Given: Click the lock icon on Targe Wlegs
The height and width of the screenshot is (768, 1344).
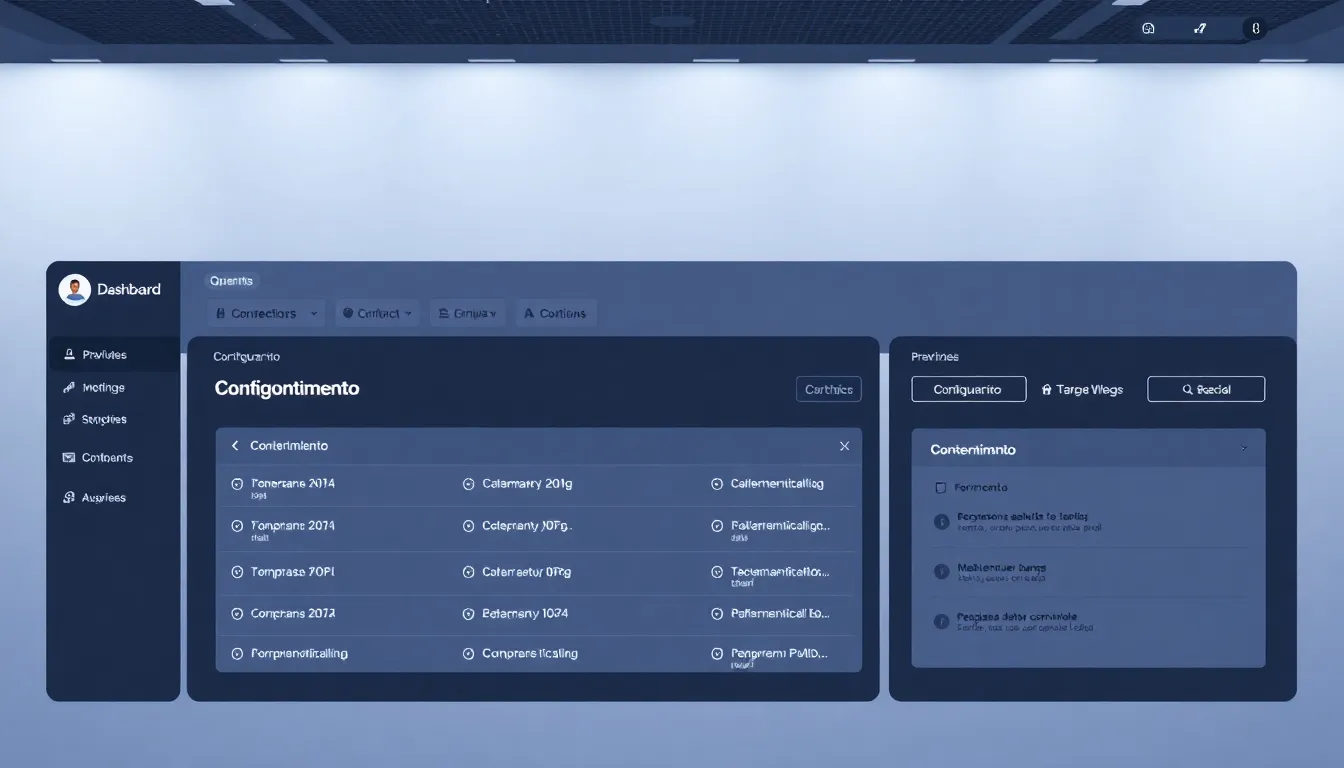Looking at the screenshot, I should tap(1046, 389).
